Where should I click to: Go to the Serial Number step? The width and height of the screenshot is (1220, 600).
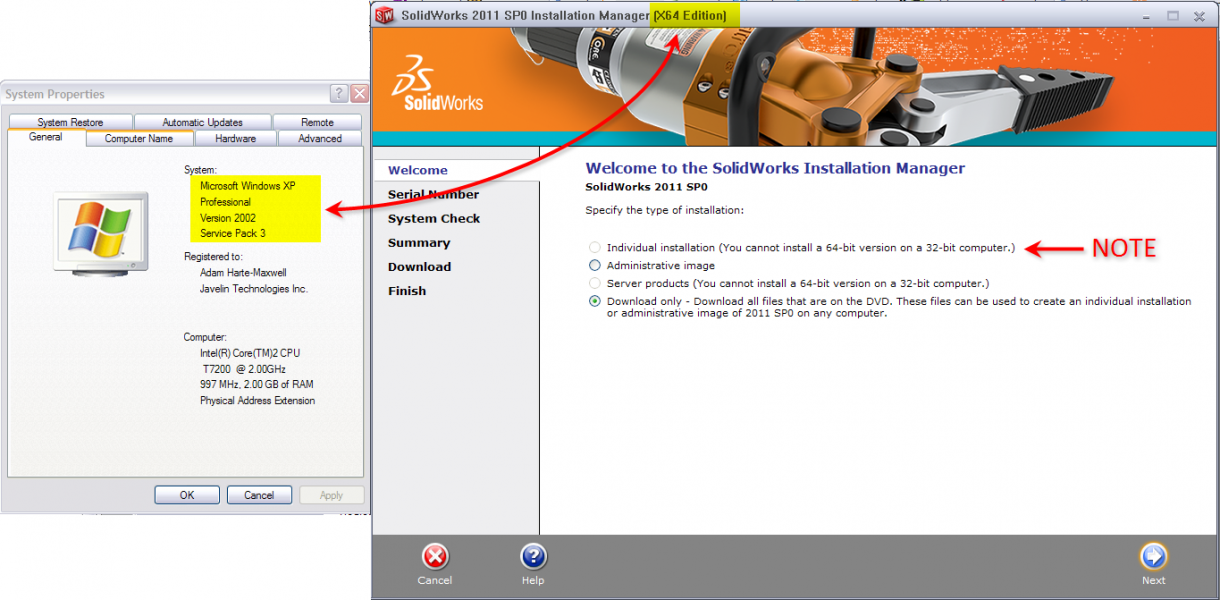tap(433, 194)
